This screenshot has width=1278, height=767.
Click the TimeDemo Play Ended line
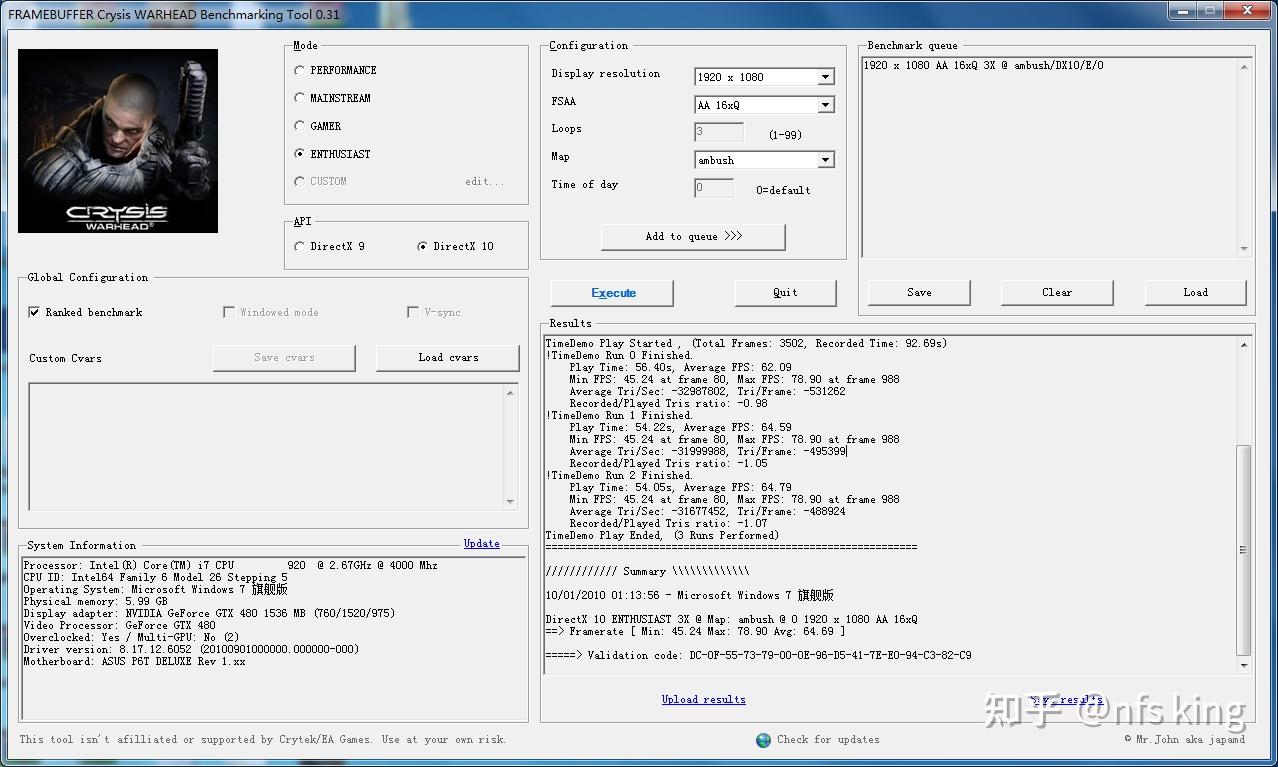click(662, 536)
